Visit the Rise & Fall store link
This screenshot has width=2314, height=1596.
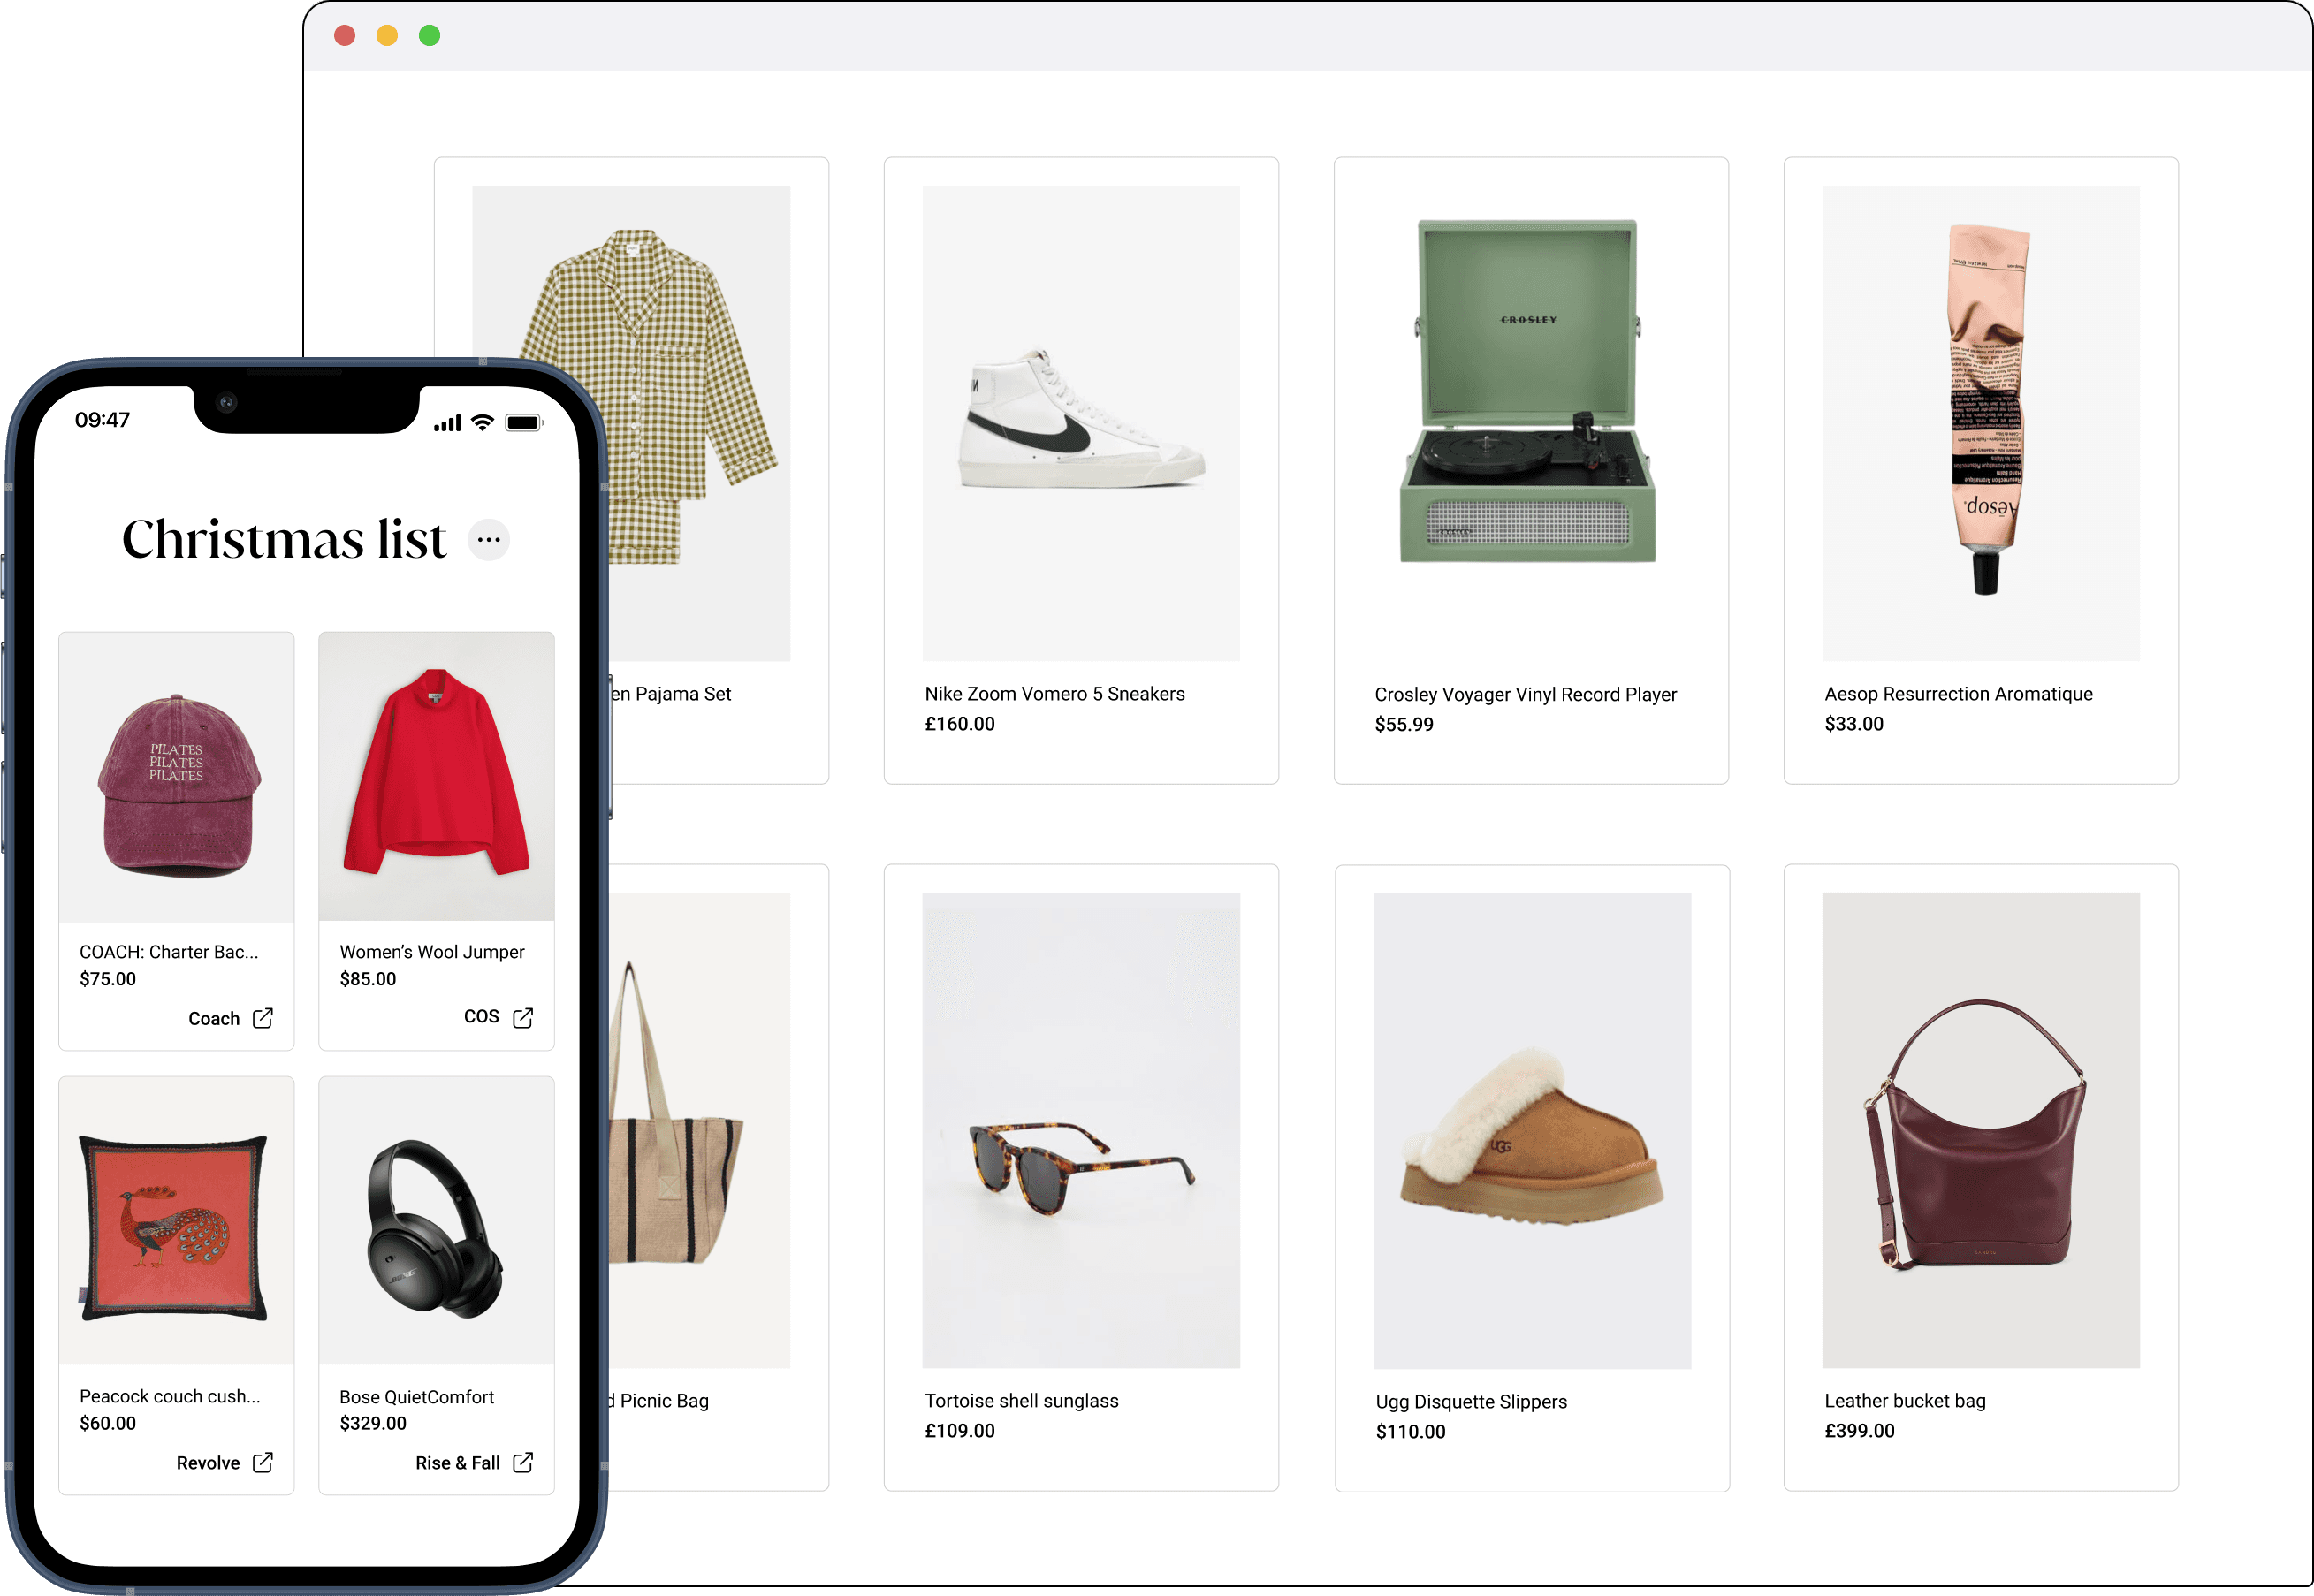457,1463
